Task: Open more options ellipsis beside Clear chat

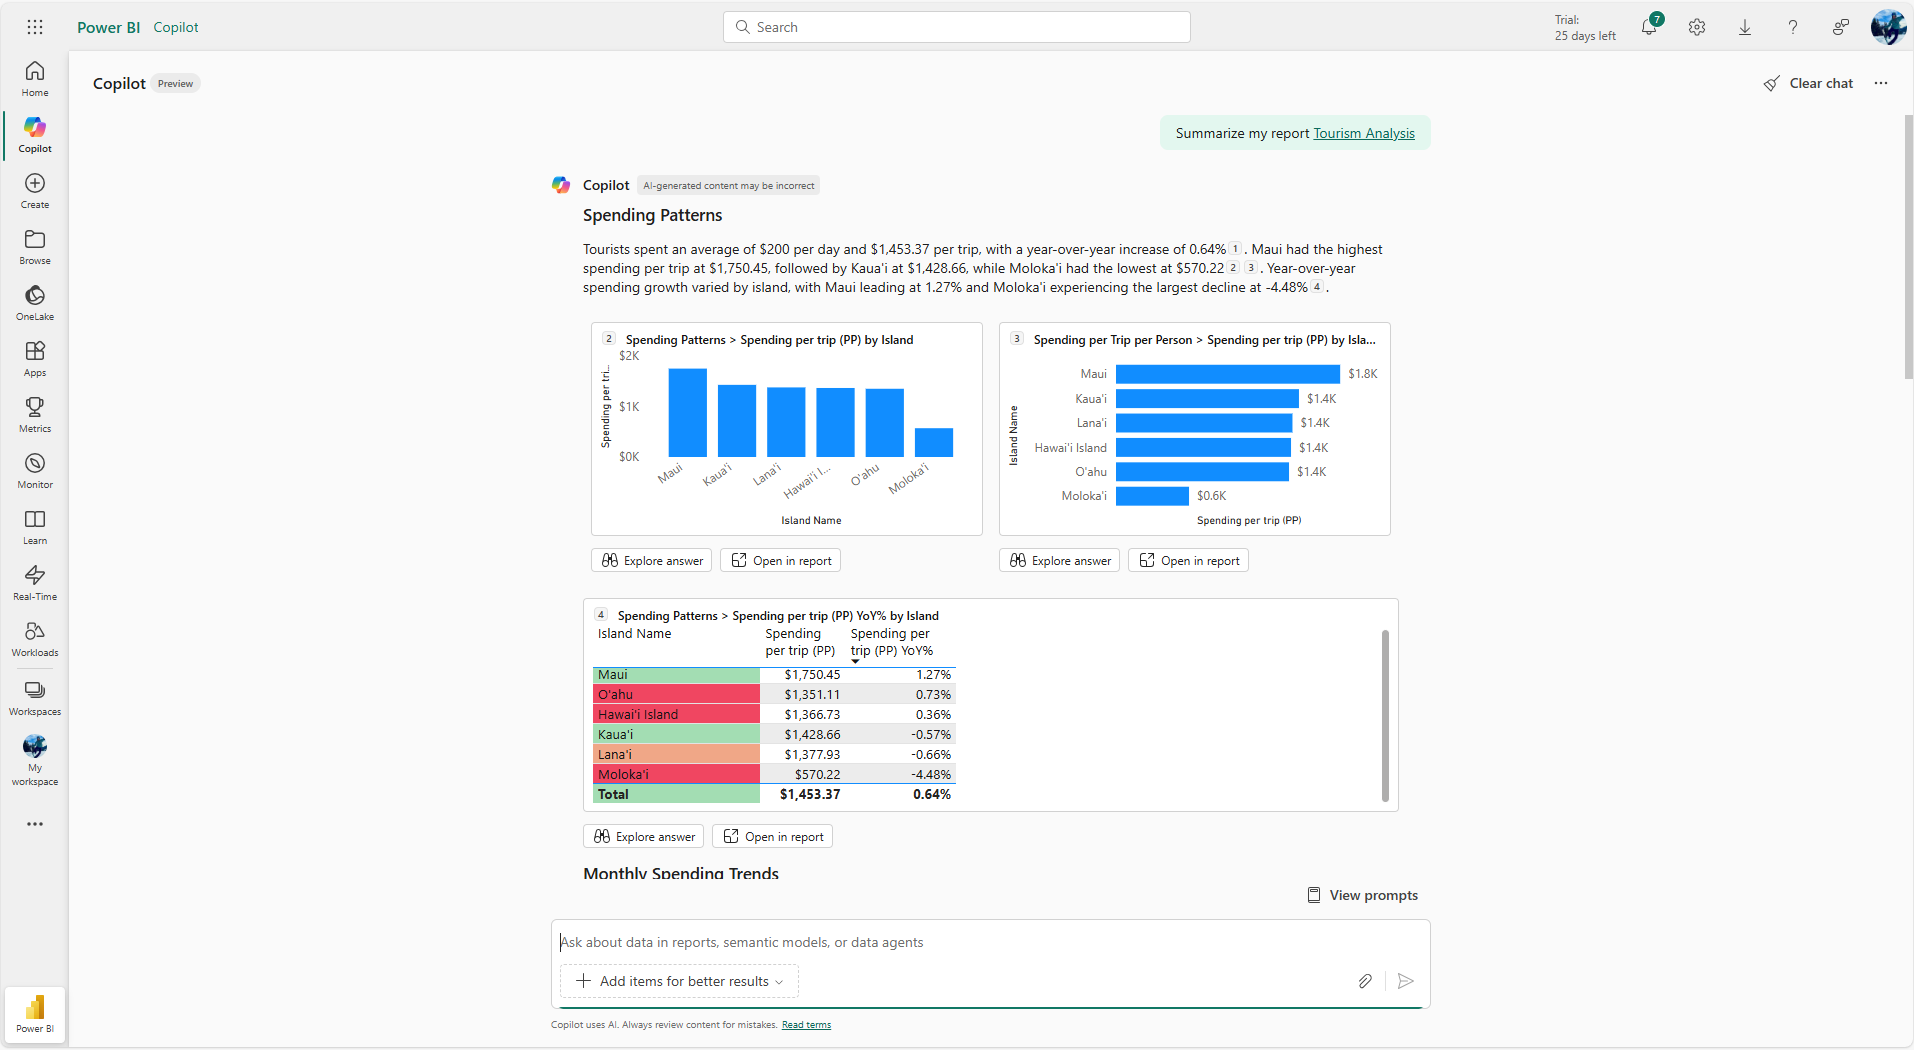Action: pyautogui.click(x=1881, y=83)
